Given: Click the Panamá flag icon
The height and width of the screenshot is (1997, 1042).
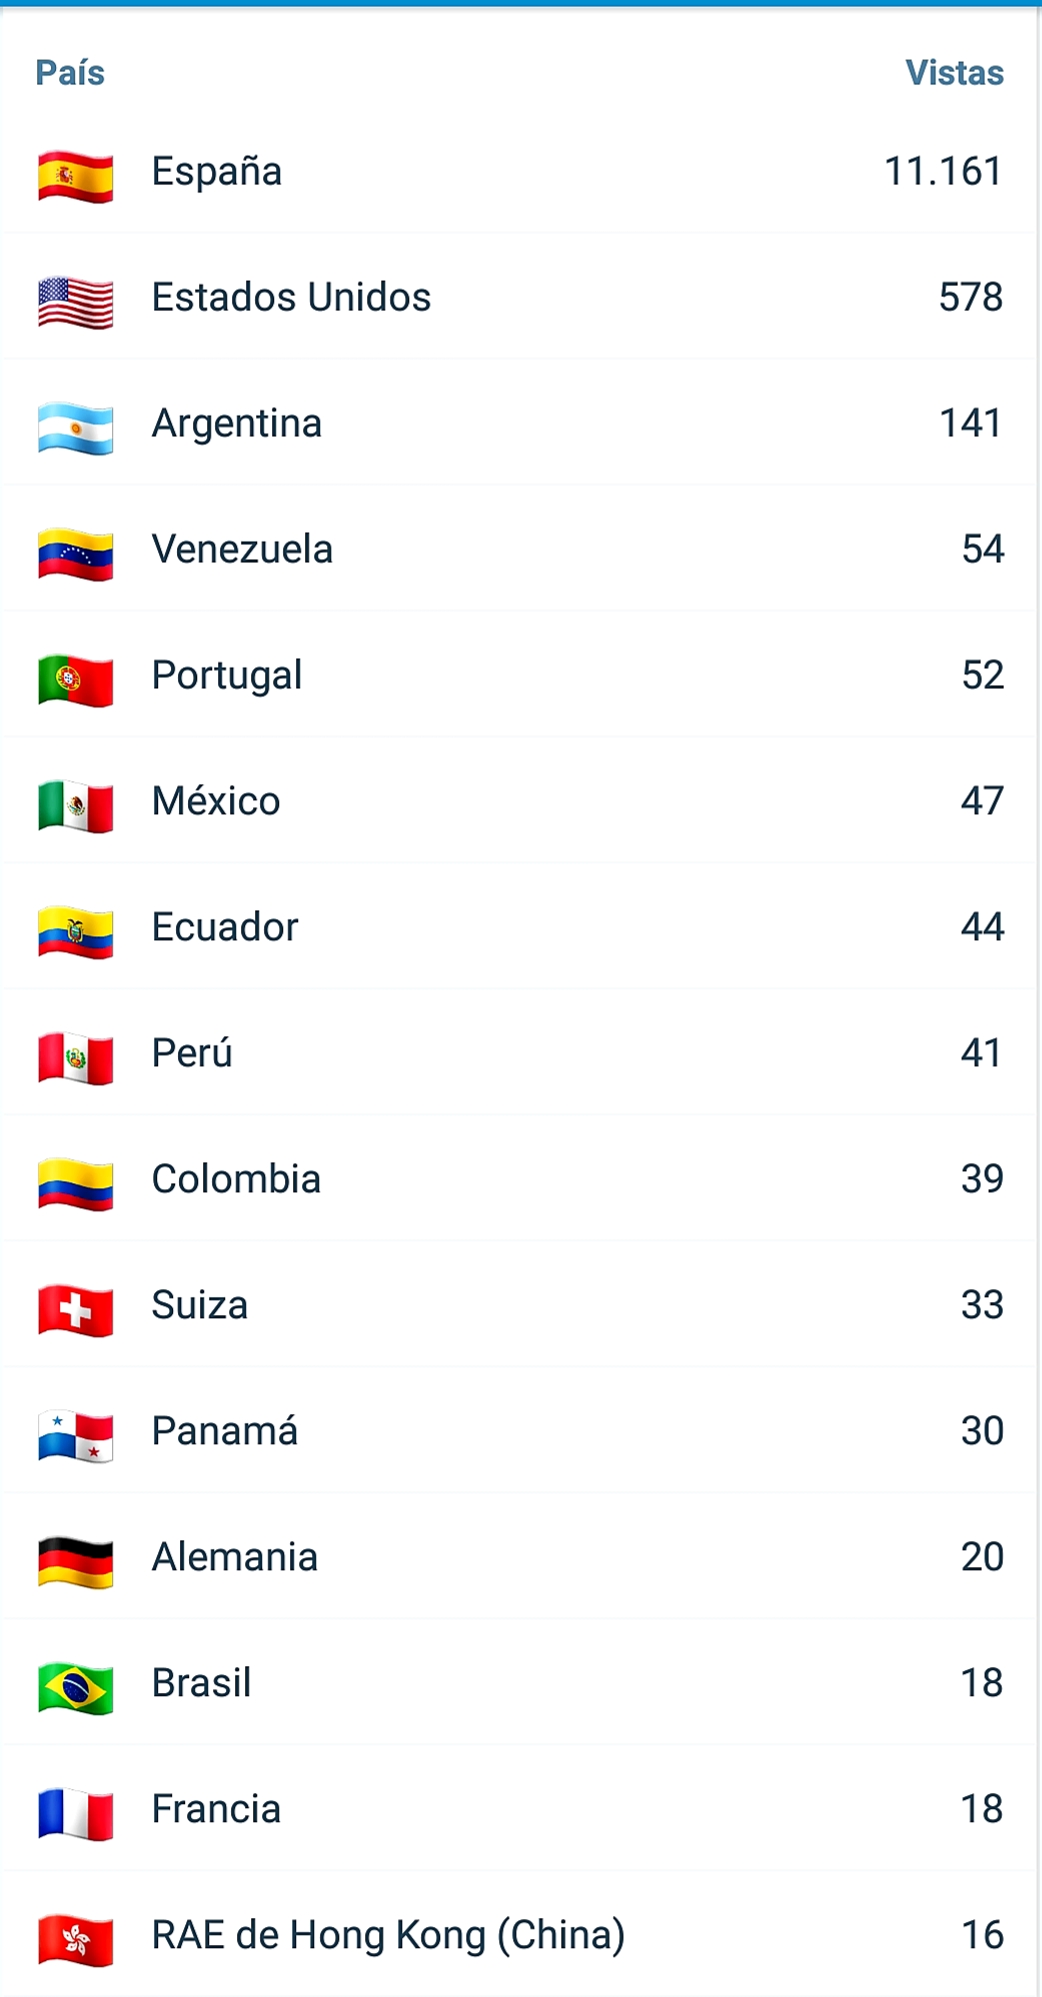Looking at the screenshot, I should [x=75, y=1436].
